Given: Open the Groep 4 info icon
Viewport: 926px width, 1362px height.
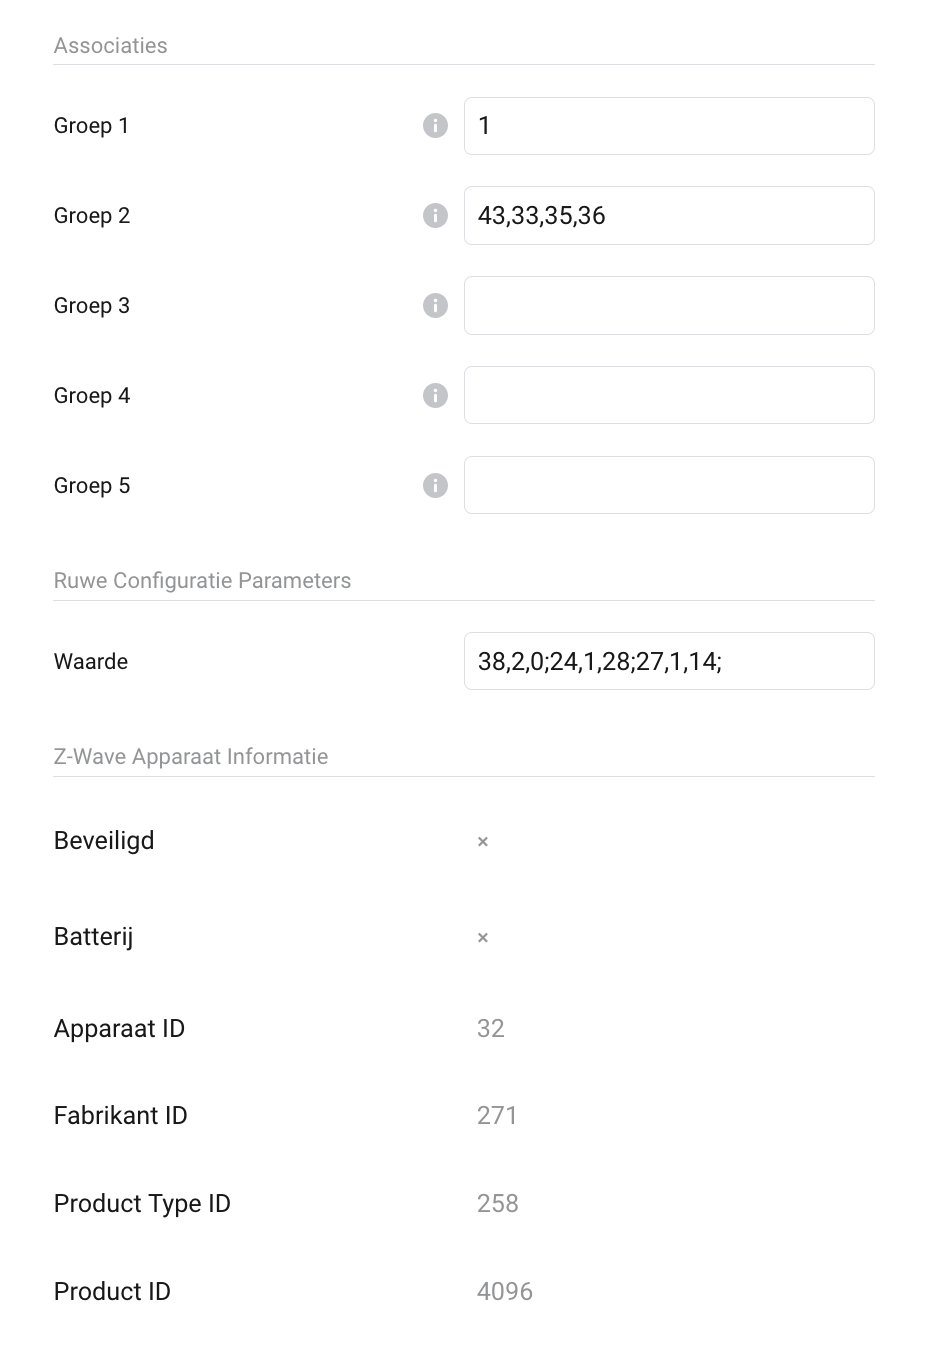Looking at the screenshot, I should pos(435,396).
